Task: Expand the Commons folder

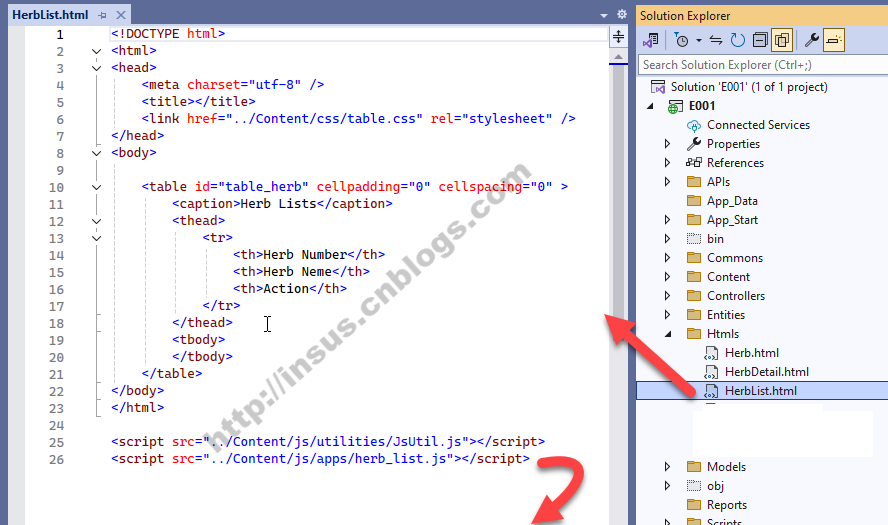Action: [x=668, y=258]
